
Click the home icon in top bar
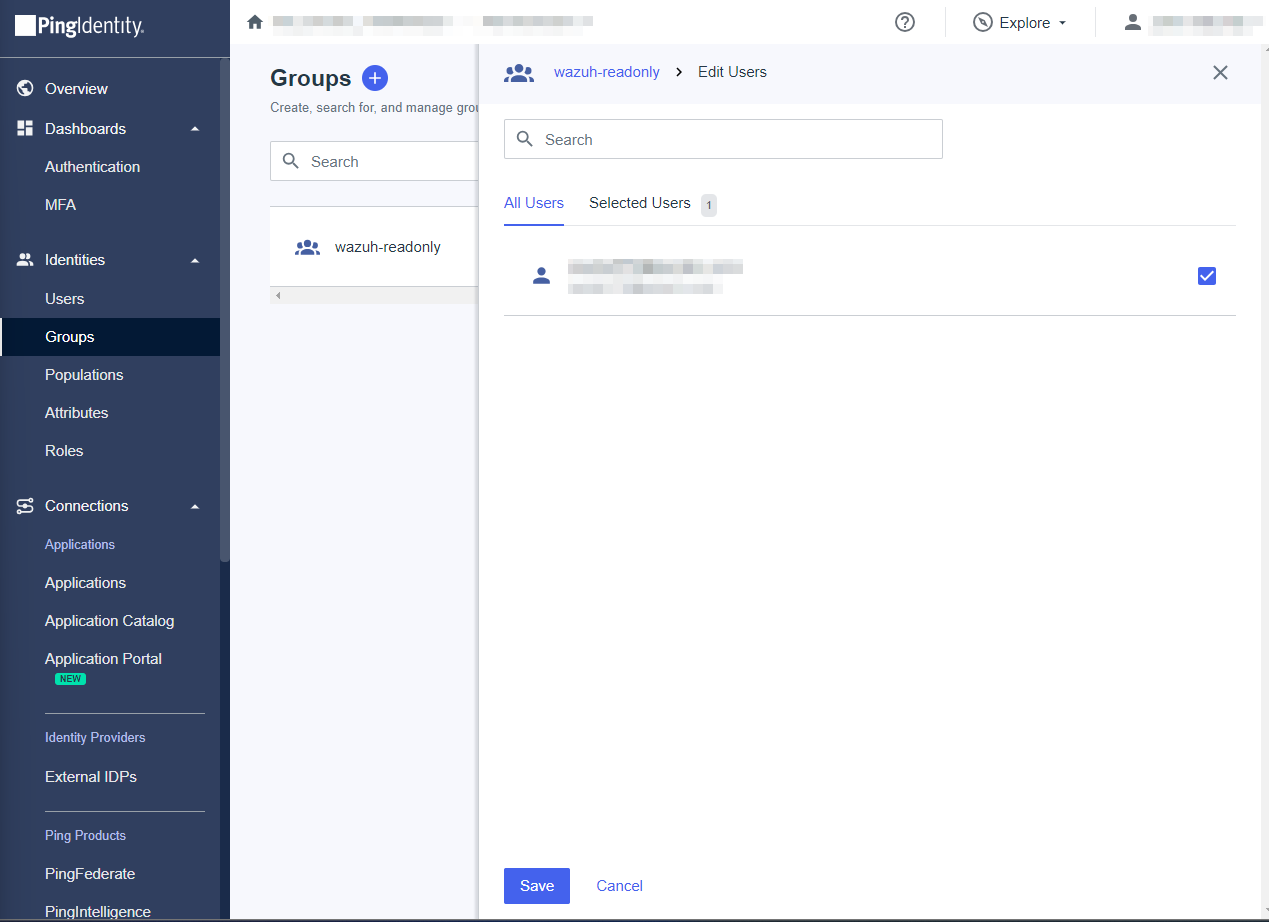[255, 21]
